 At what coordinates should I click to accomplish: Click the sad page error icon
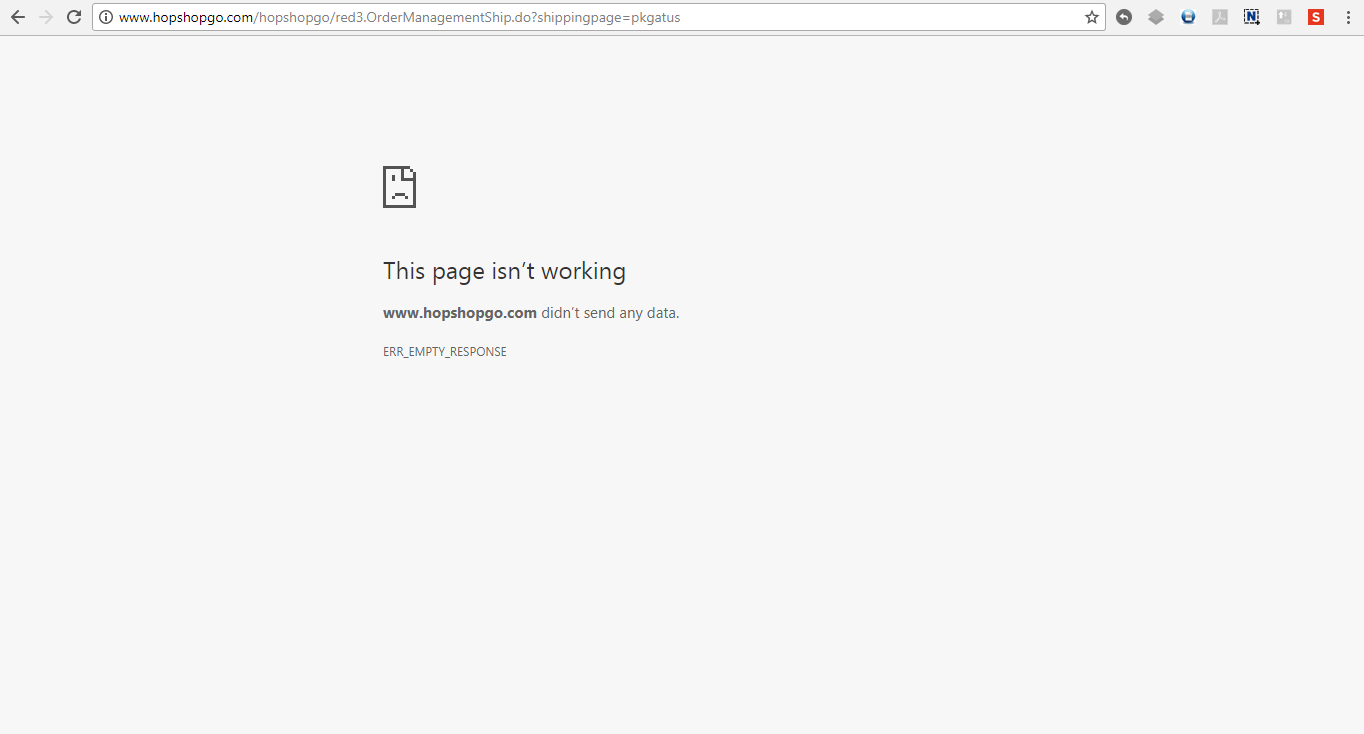coord(399,187)
